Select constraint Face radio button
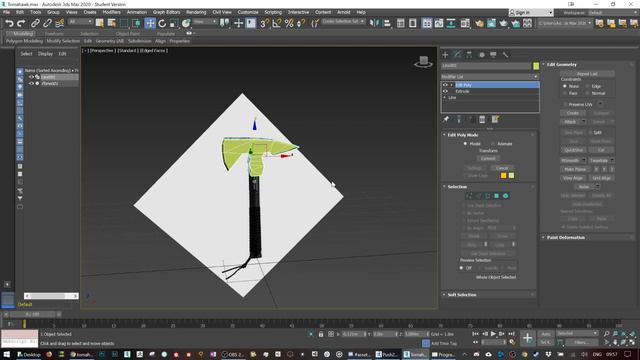The image size is (640, 360). coord(565,93)
